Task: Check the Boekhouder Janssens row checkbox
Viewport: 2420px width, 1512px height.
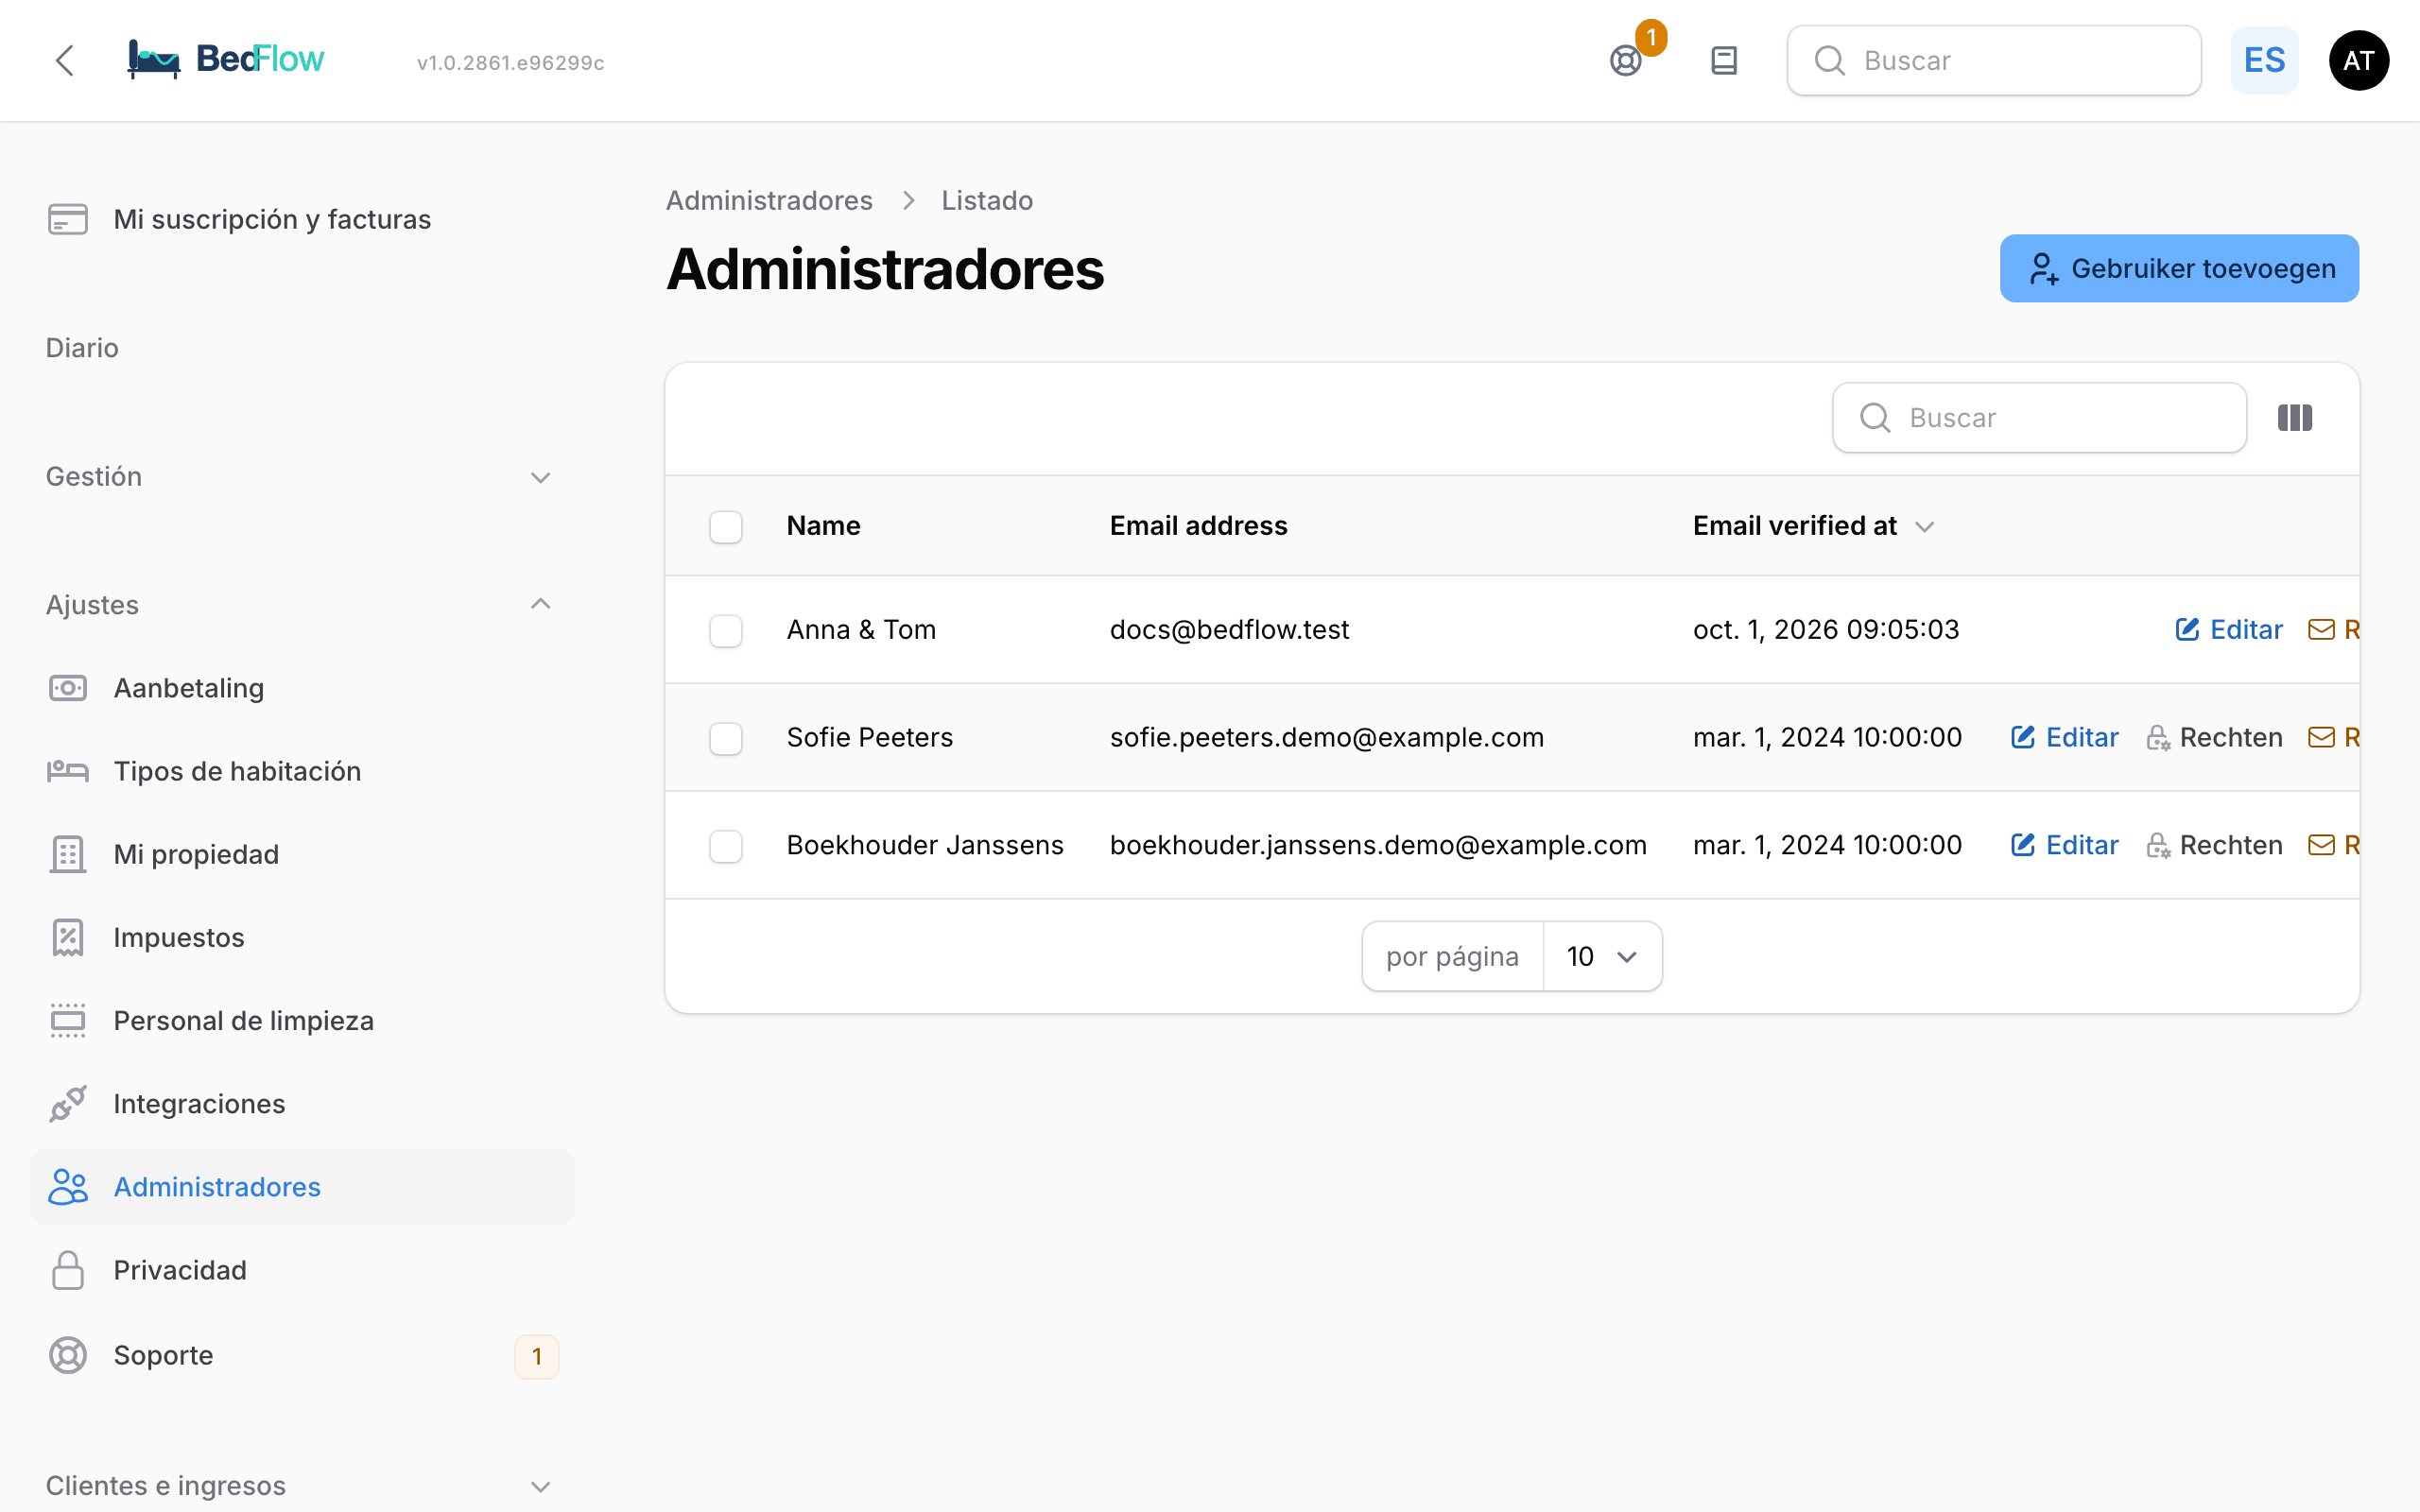Action: click(x=726, y=847)
